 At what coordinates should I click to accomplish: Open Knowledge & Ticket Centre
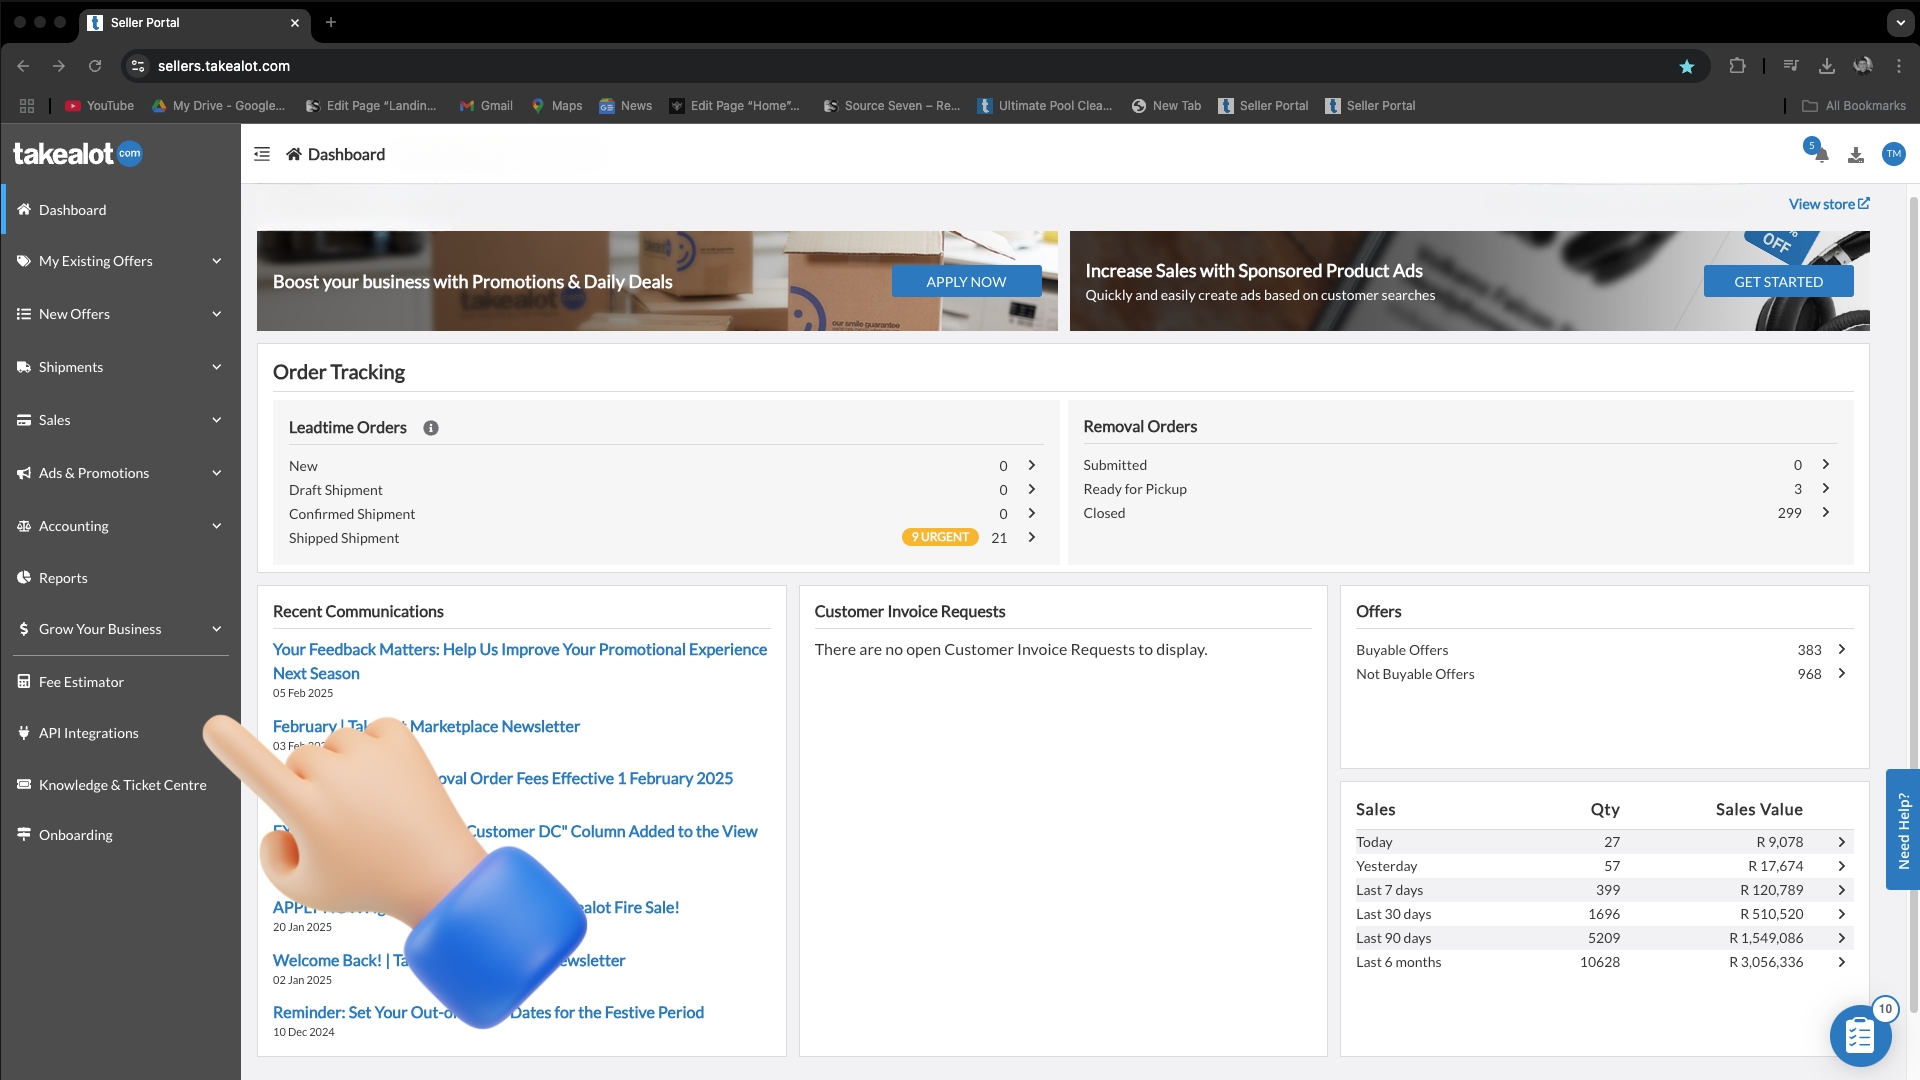122,784
